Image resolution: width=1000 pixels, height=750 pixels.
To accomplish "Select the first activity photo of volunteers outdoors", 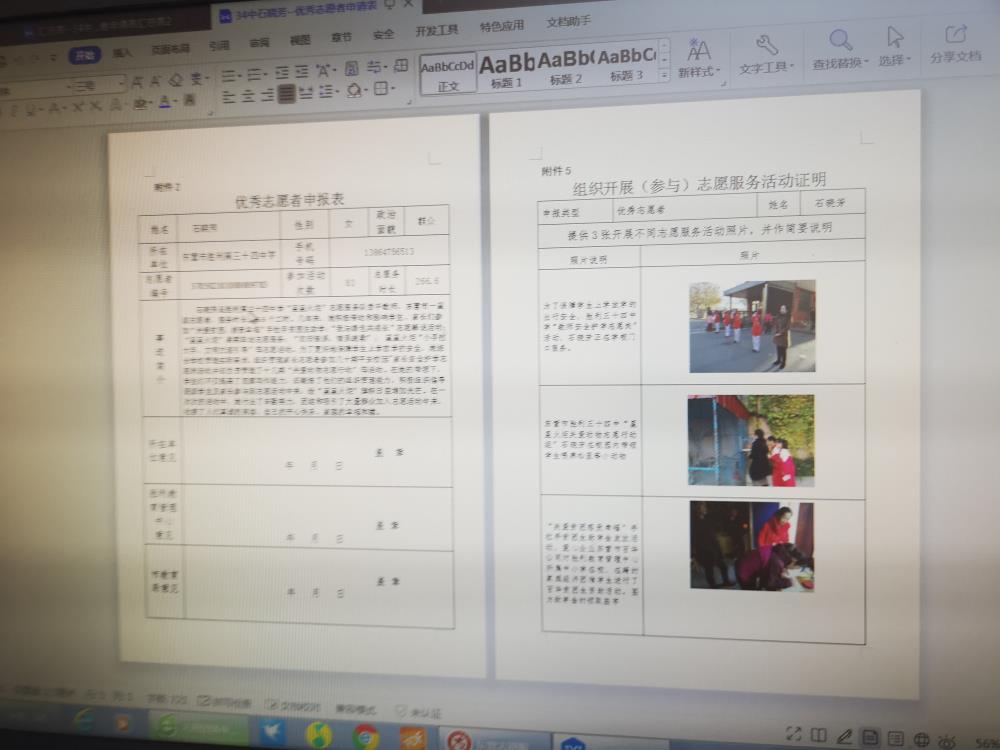I will click(x=752, y=326).
